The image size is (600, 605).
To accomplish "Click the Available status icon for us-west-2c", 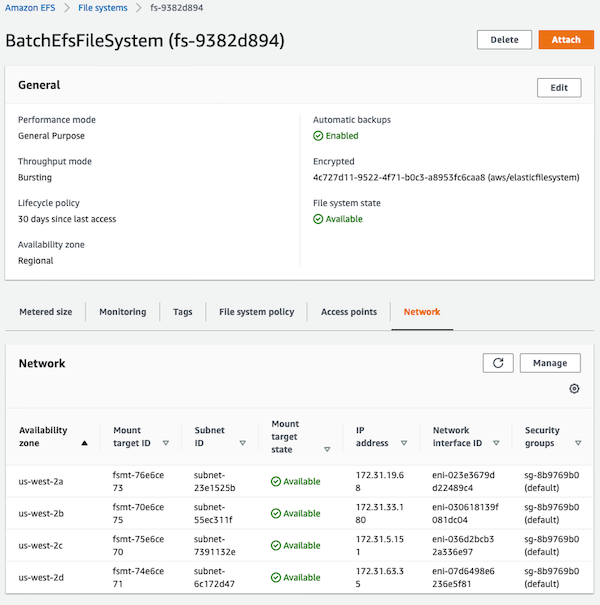I will coord(275,546).
